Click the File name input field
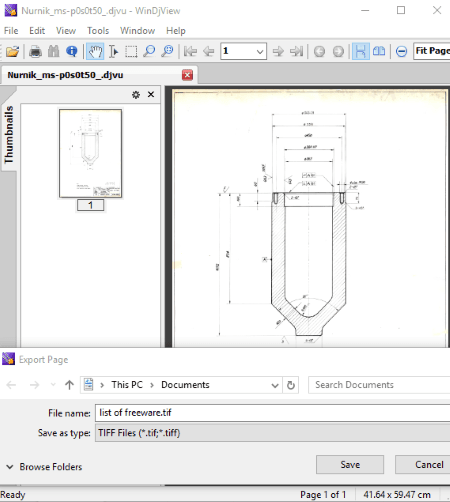Image resolution: width=450 pixels, height=502 pixels. click(272, 413)
